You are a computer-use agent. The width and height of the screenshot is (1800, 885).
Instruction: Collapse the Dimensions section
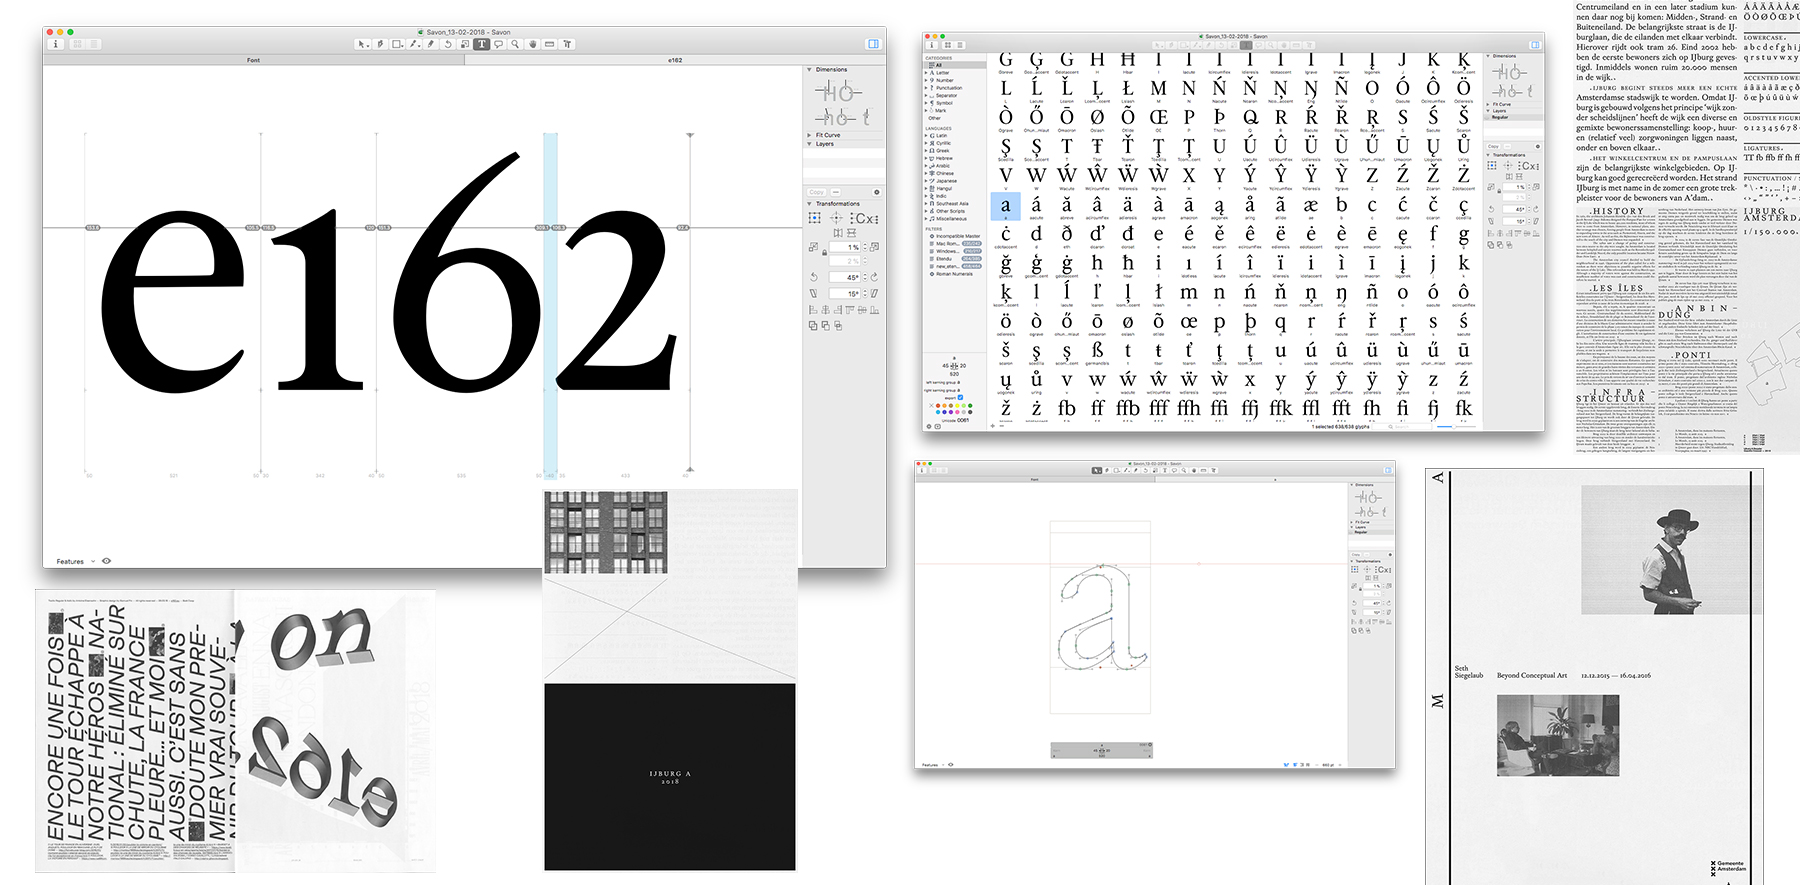coord(810,70)
